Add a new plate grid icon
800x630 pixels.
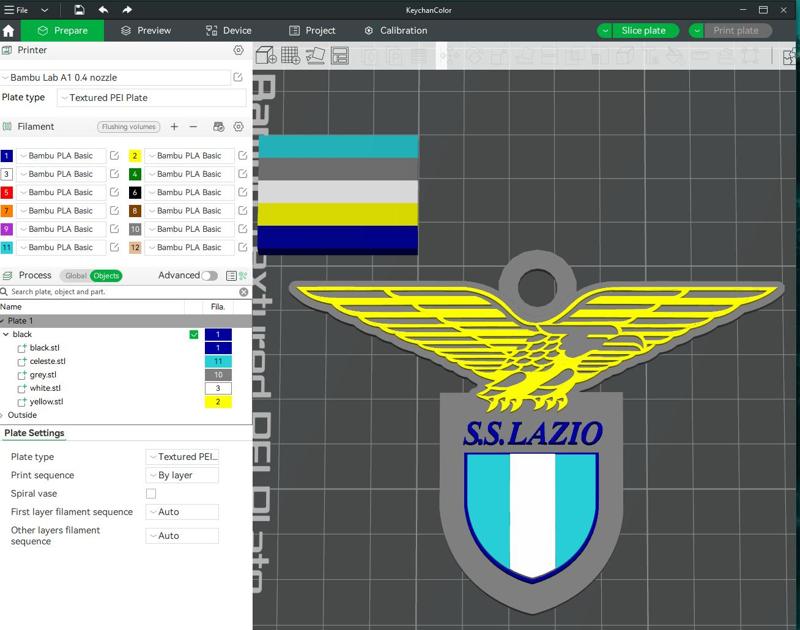pos(290,55)
